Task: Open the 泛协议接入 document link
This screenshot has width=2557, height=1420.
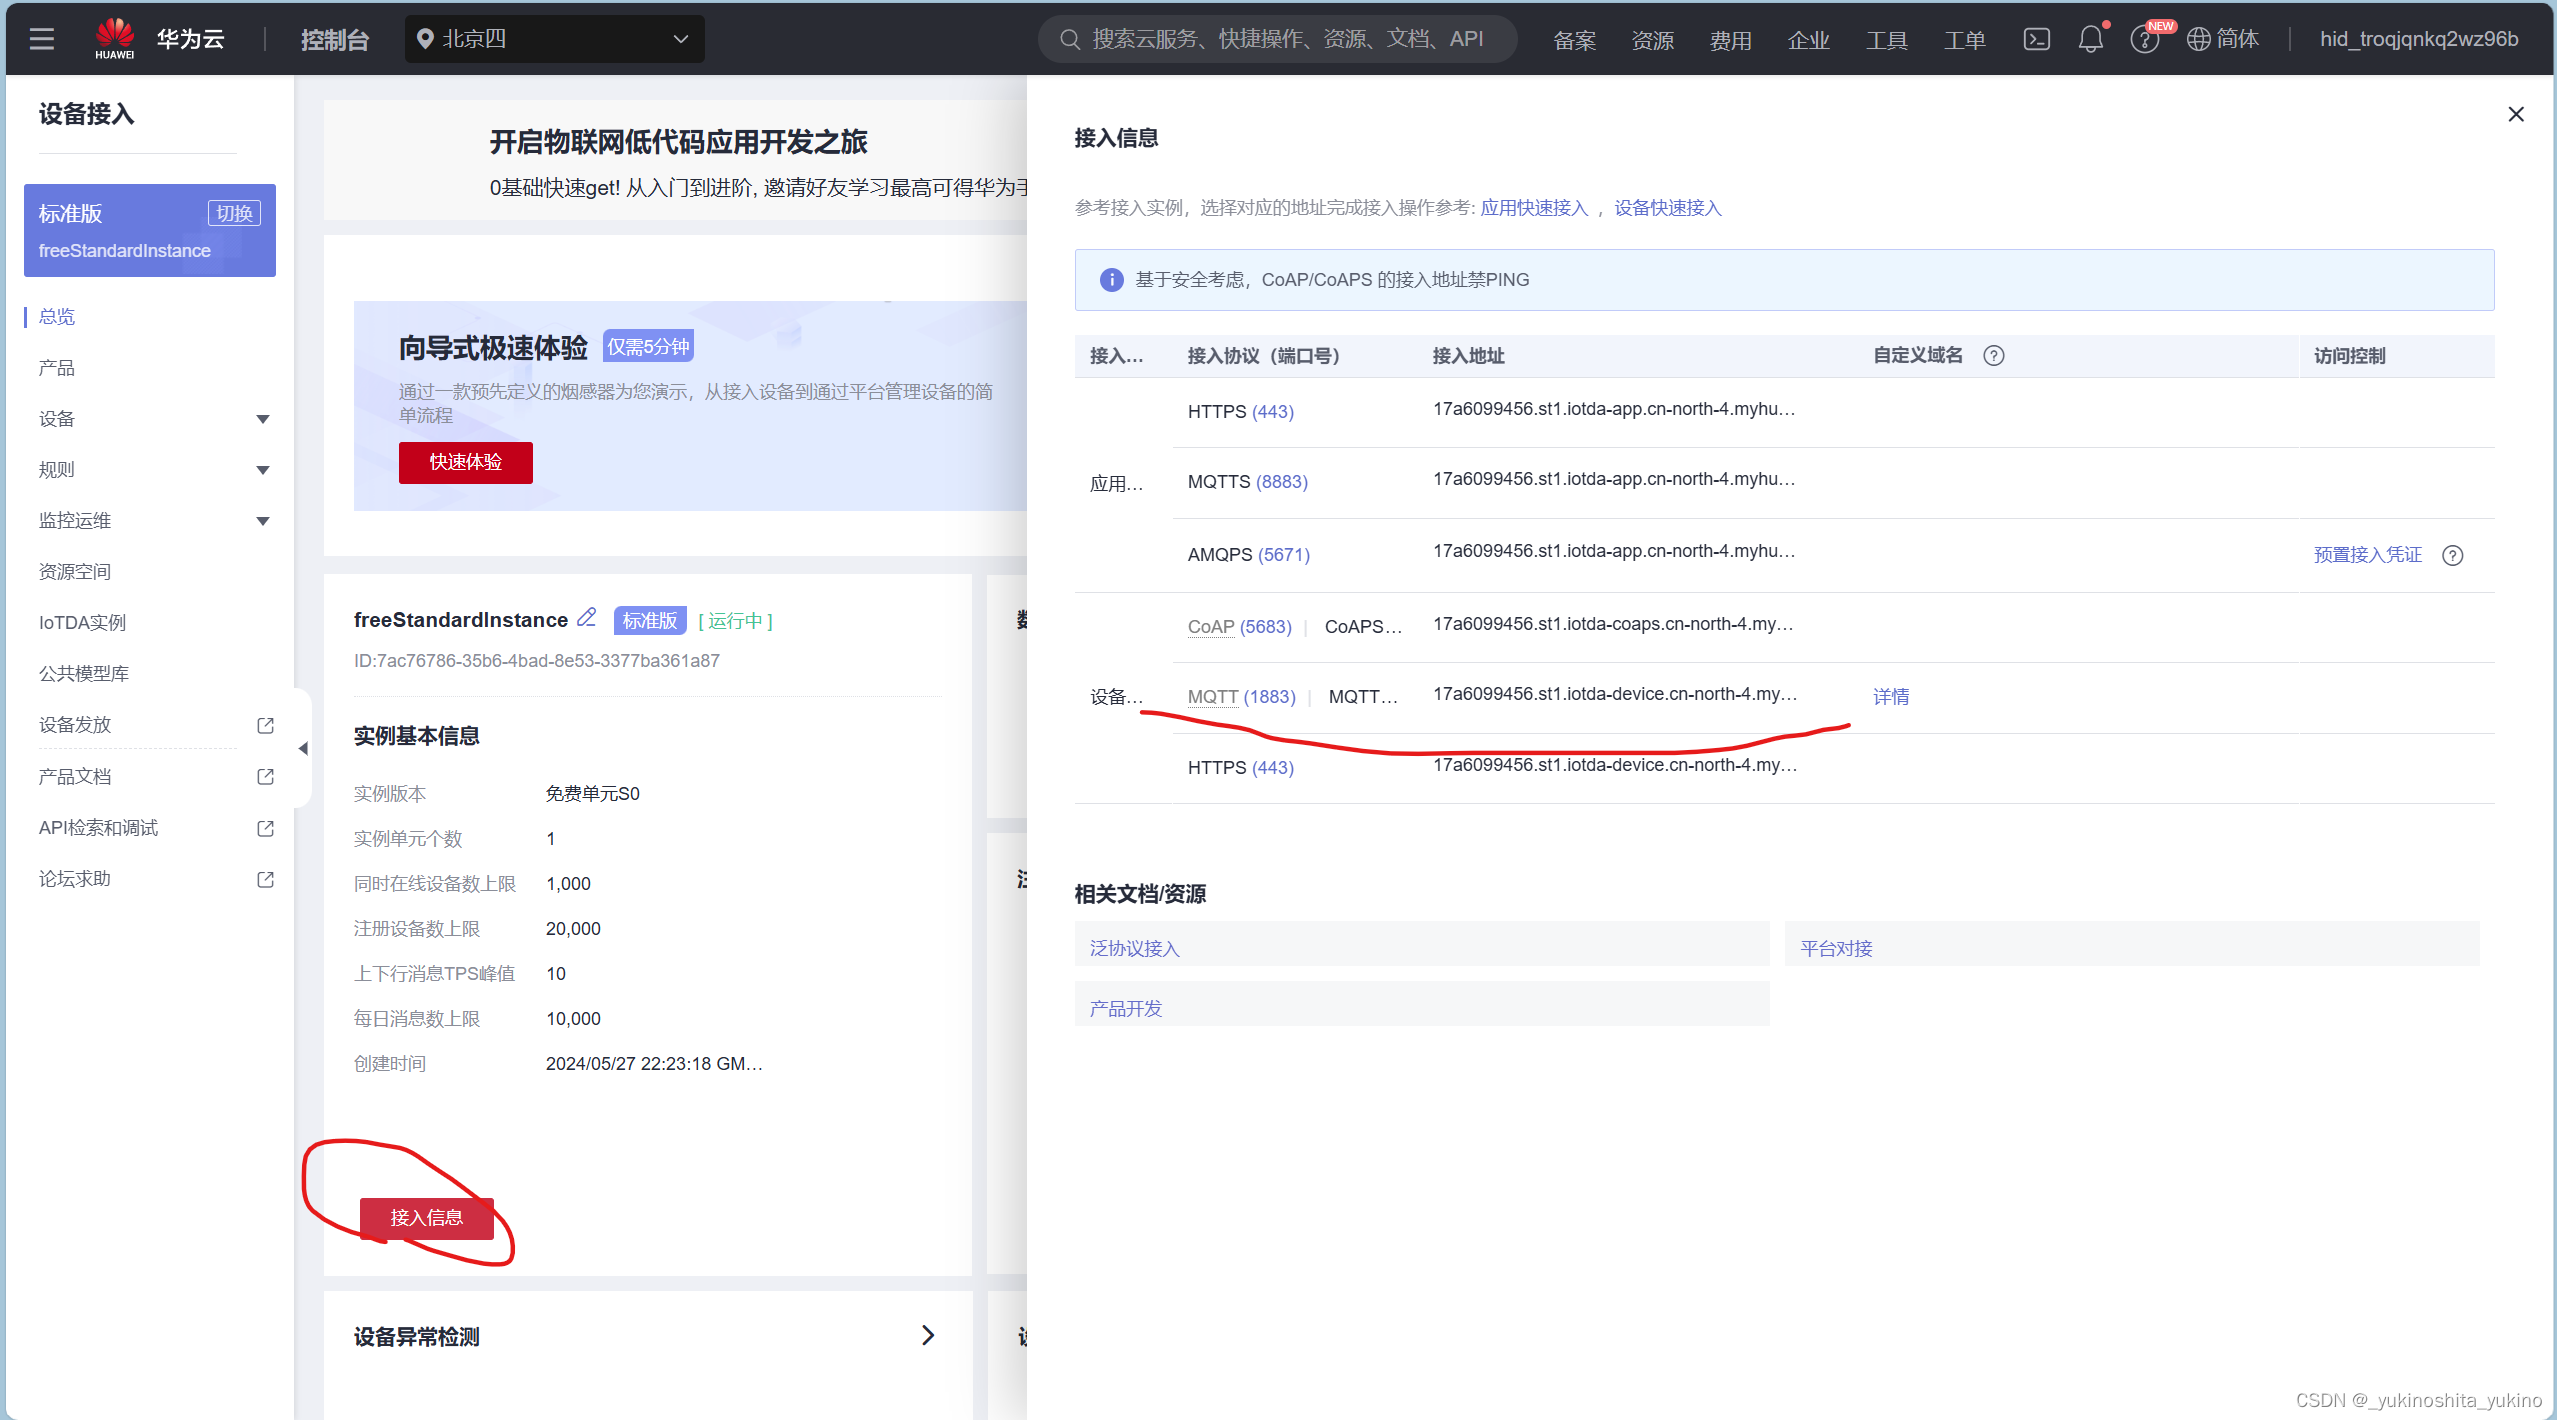Action: click(1135, 949)
